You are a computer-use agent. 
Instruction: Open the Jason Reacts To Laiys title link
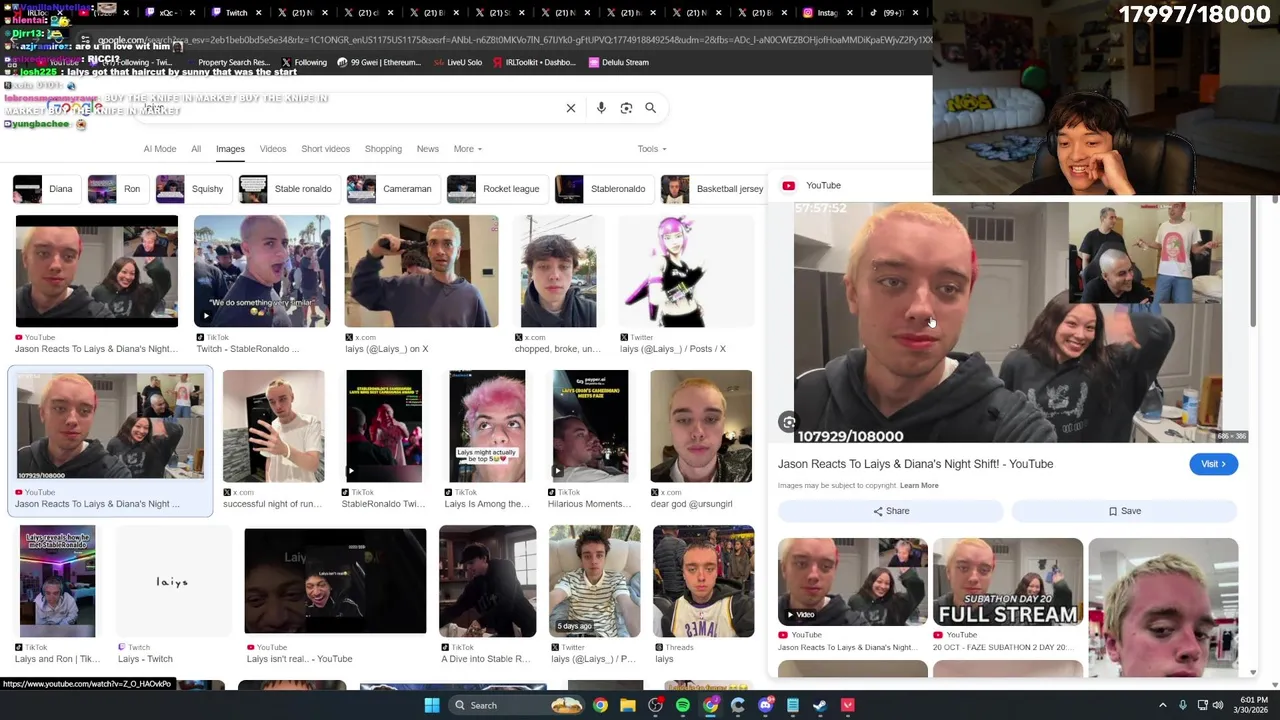click(x=915, y=464)
